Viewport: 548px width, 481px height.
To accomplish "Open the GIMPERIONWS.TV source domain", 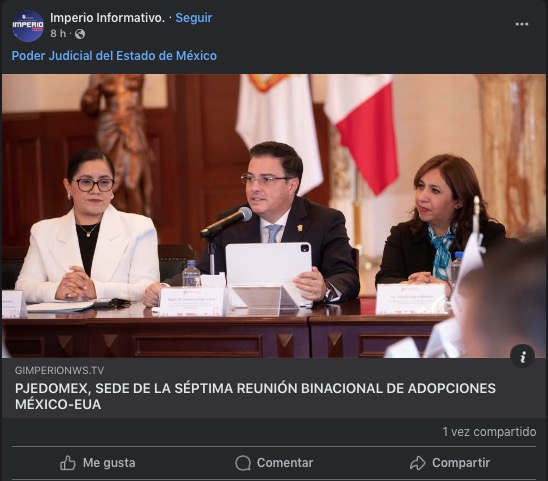I will [59, 370].
